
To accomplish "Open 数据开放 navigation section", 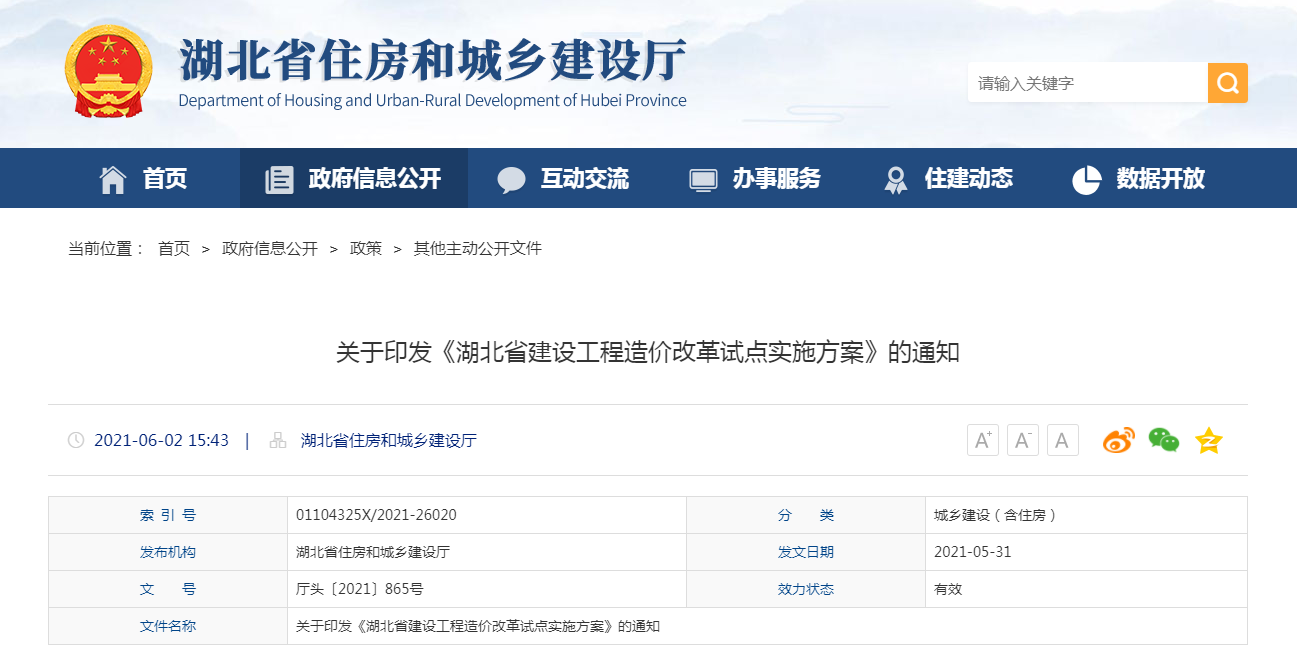I will [1139, 179].
